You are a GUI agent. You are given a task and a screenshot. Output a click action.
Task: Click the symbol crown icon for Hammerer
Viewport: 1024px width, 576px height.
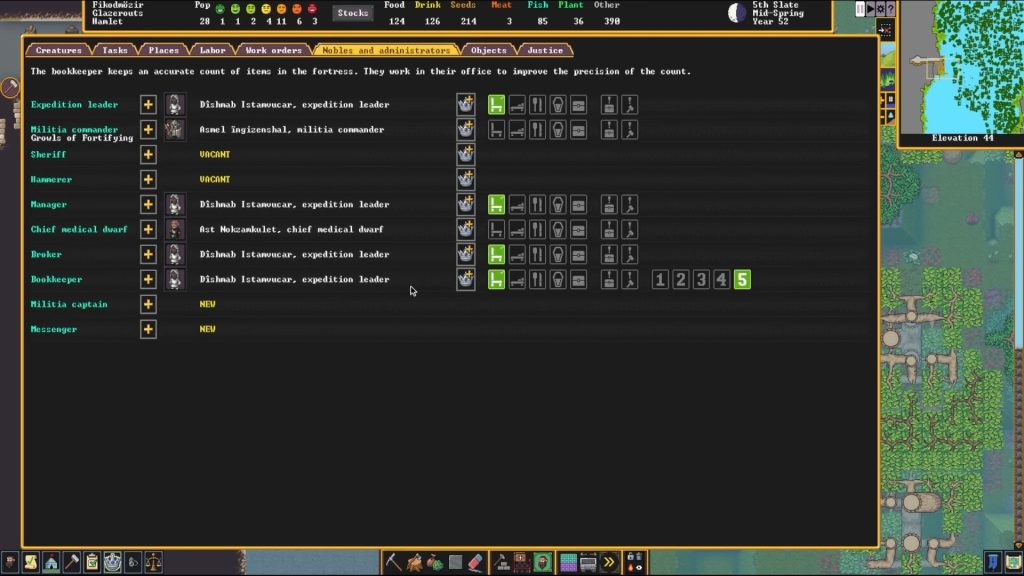(466, 179)
